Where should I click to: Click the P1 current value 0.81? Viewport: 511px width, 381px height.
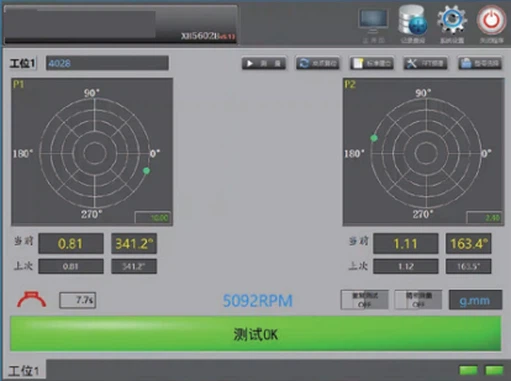tap(71, 244)
